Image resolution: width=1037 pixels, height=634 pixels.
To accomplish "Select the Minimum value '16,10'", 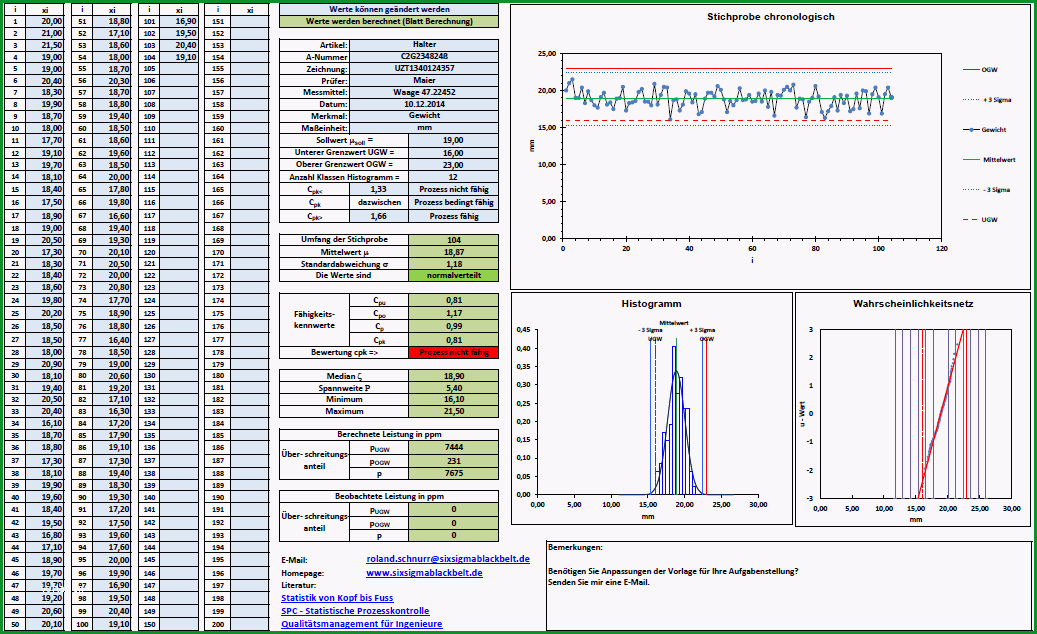I will [x=454, y=399].
